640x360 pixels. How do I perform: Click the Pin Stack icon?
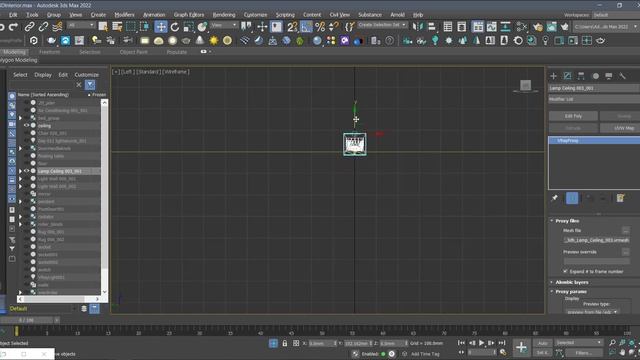(x=554, y=198)
